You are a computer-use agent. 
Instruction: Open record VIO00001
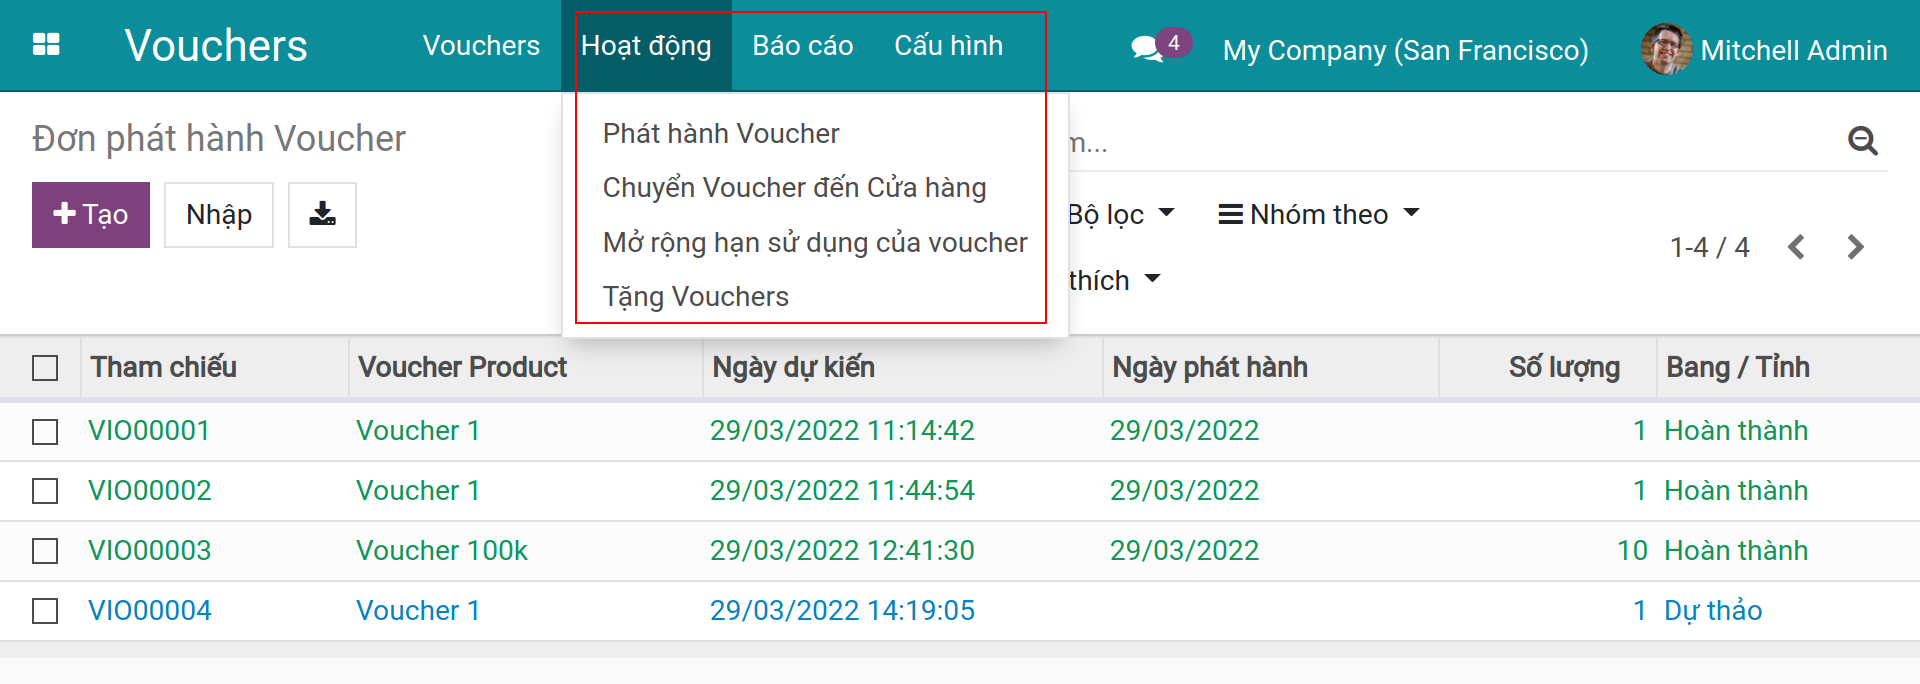149,431
